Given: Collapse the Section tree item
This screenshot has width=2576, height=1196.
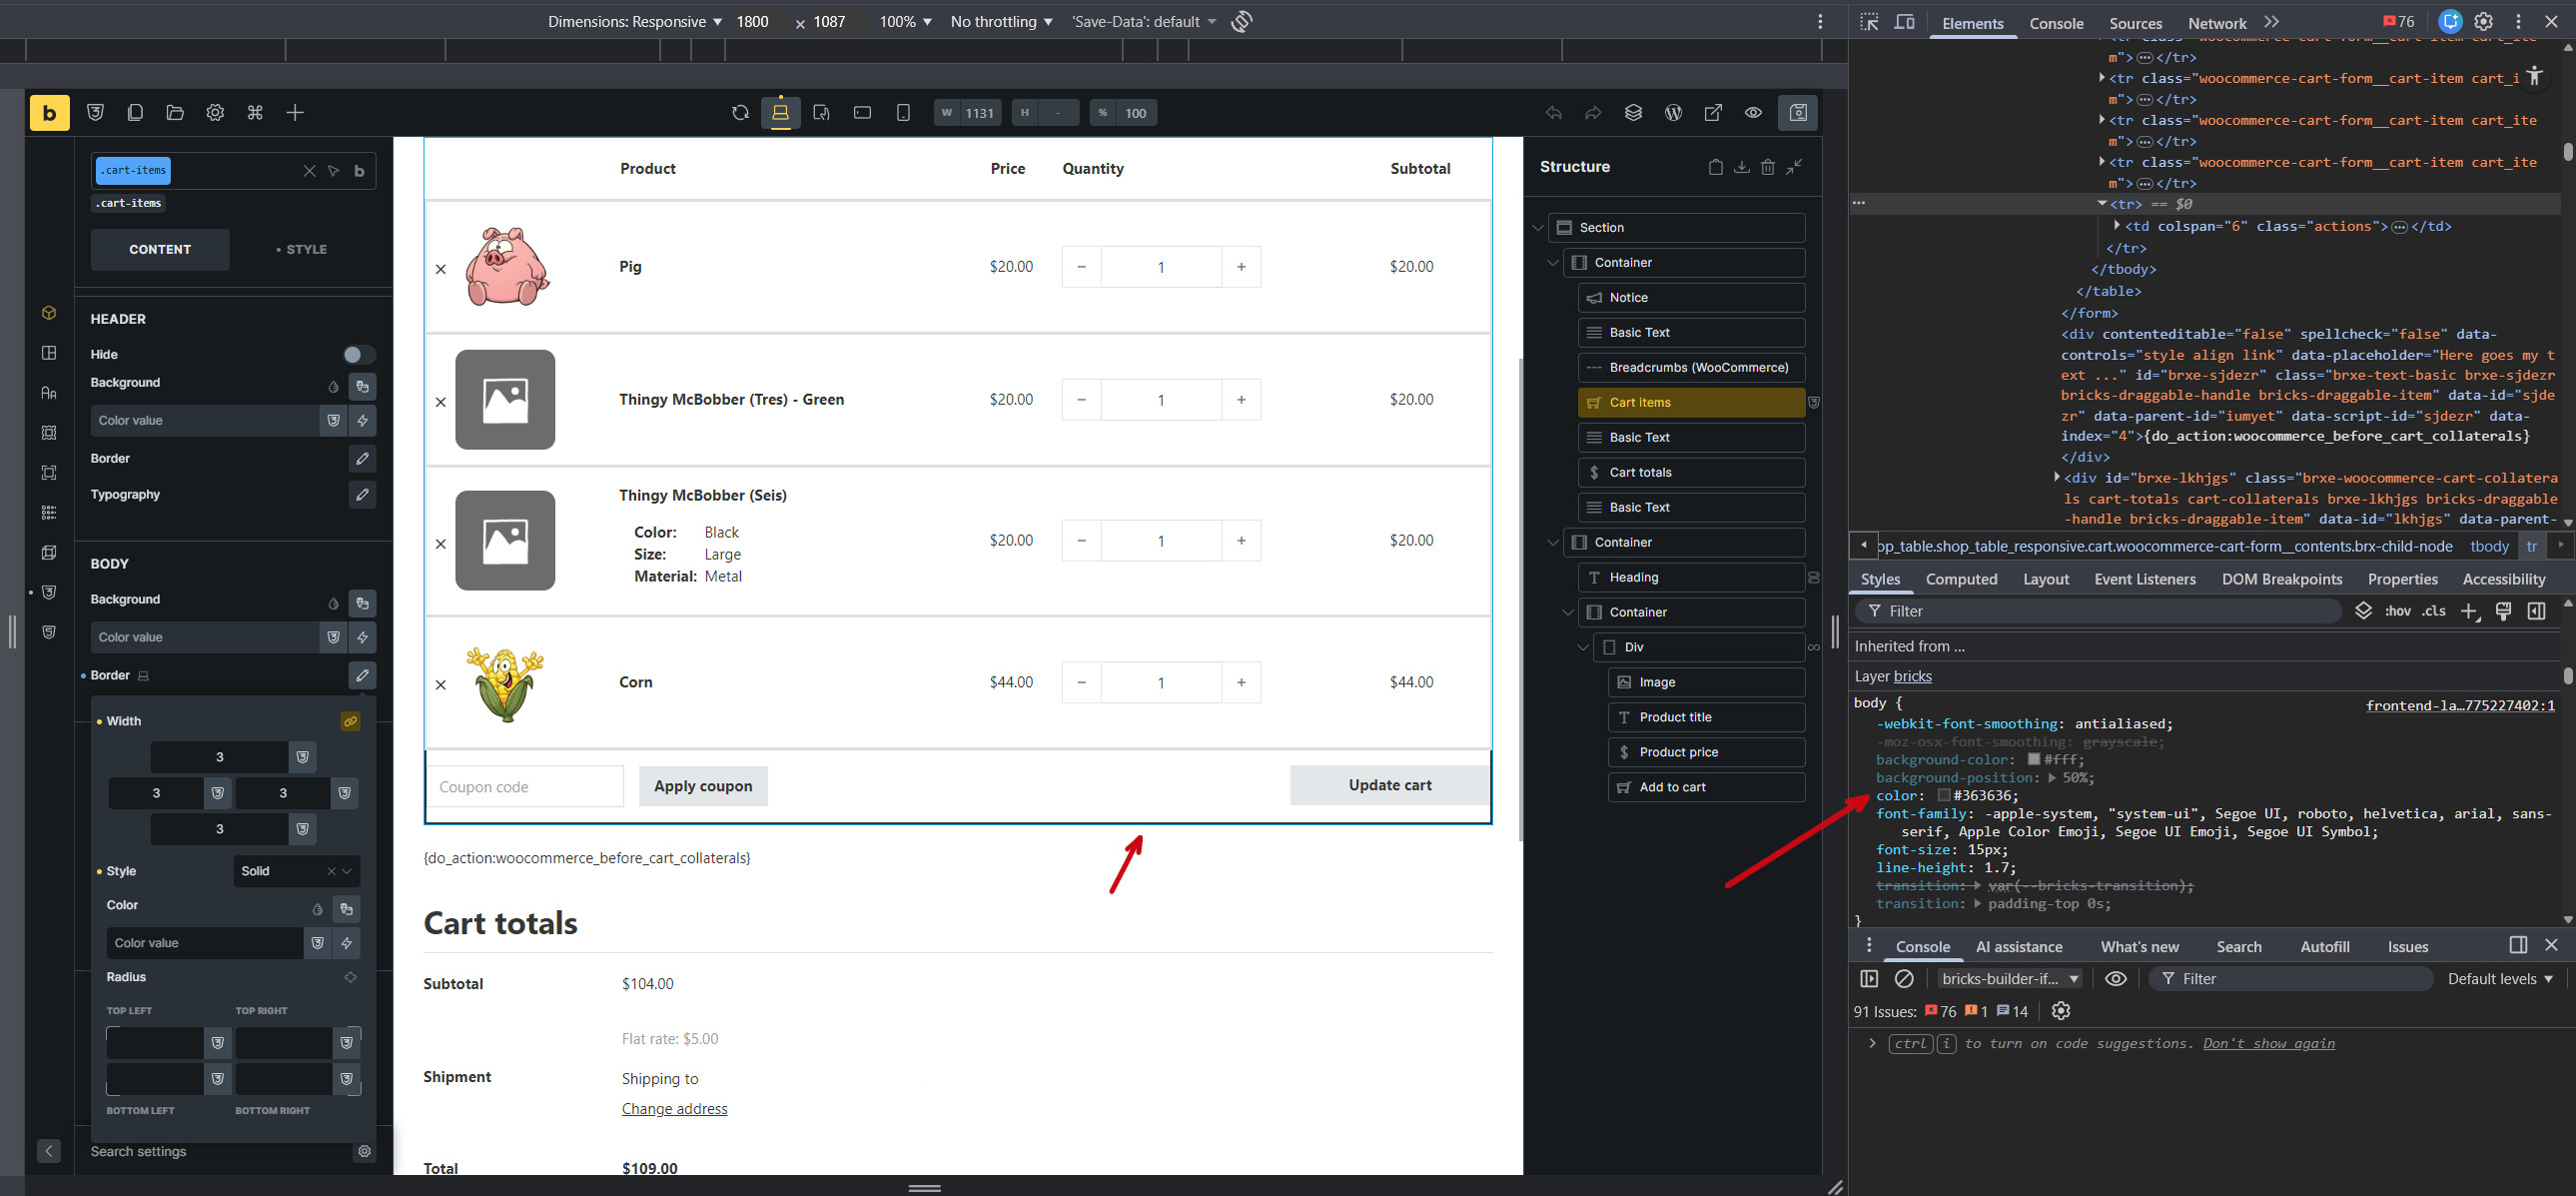Looking at the screenshot, I should click(x=1538, y=228).
